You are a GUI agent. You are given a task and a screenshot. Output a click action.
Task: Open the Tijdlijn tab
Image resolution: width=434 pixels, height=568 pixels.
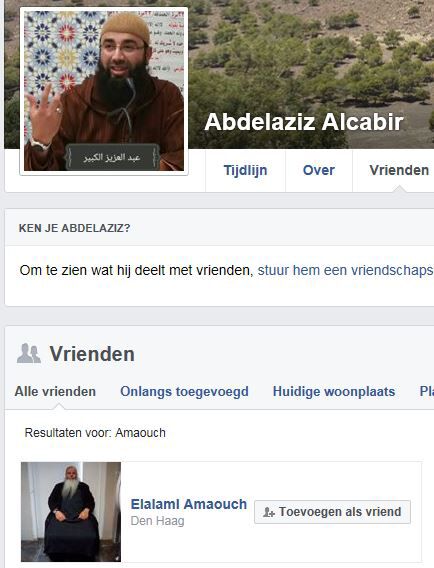point(245,170)
